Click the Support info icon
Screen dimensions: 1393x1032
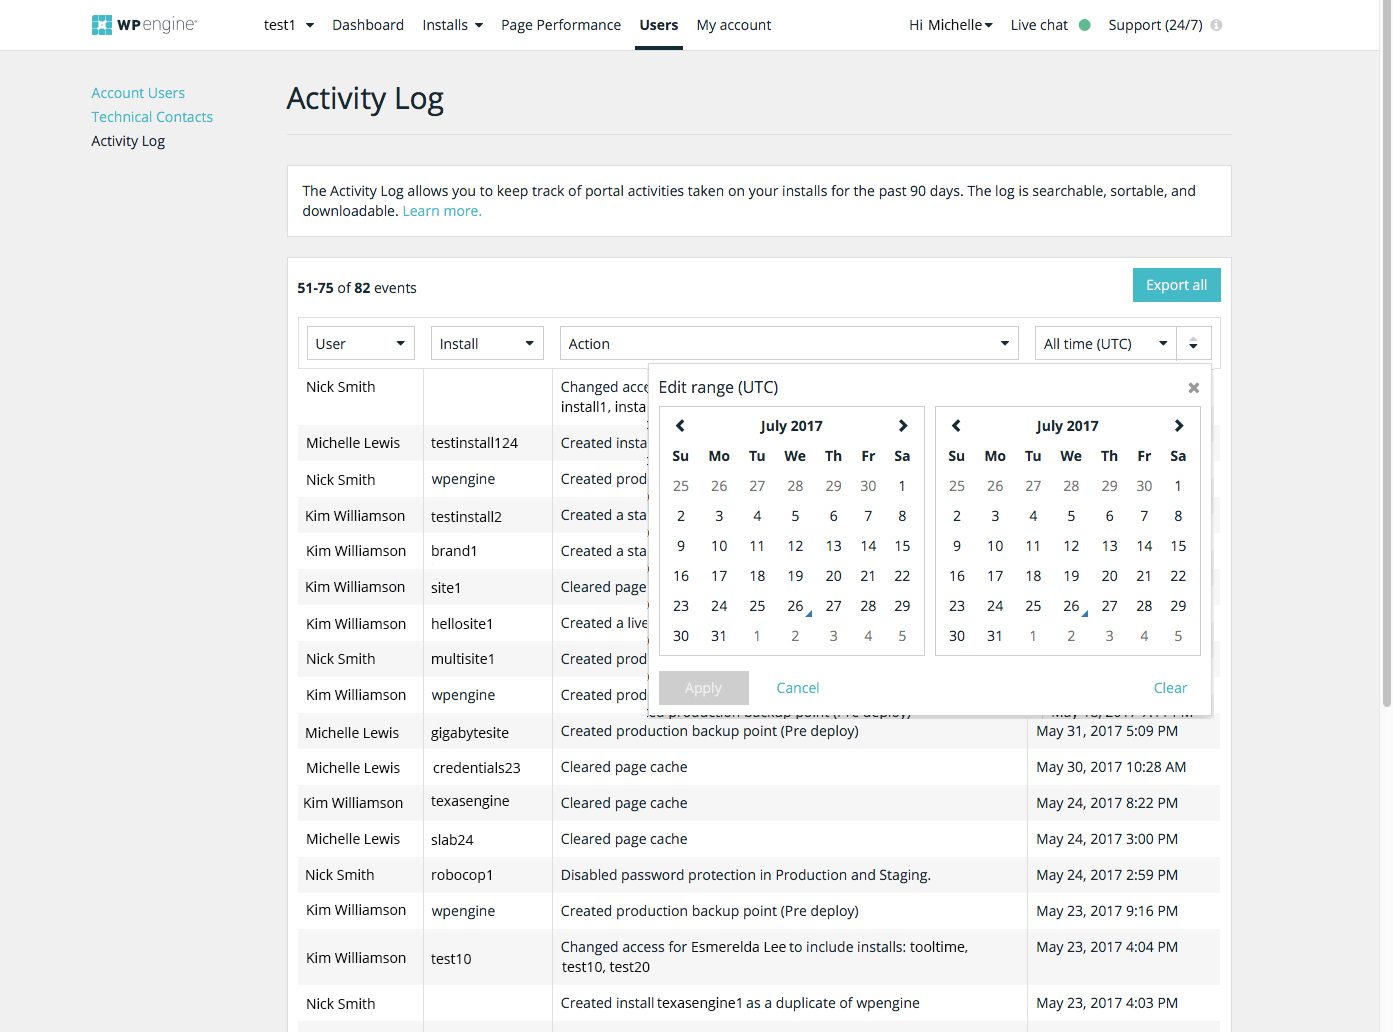pos(1216,25)
